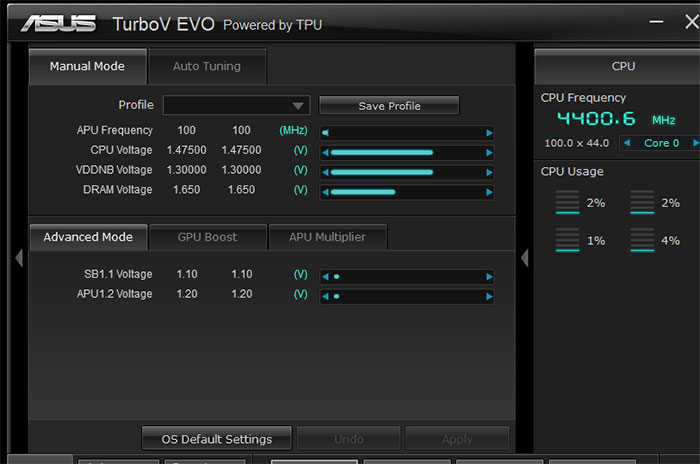
Task: Decrease SB1.1 Voltage with left arrow
Action: point(325,276)
